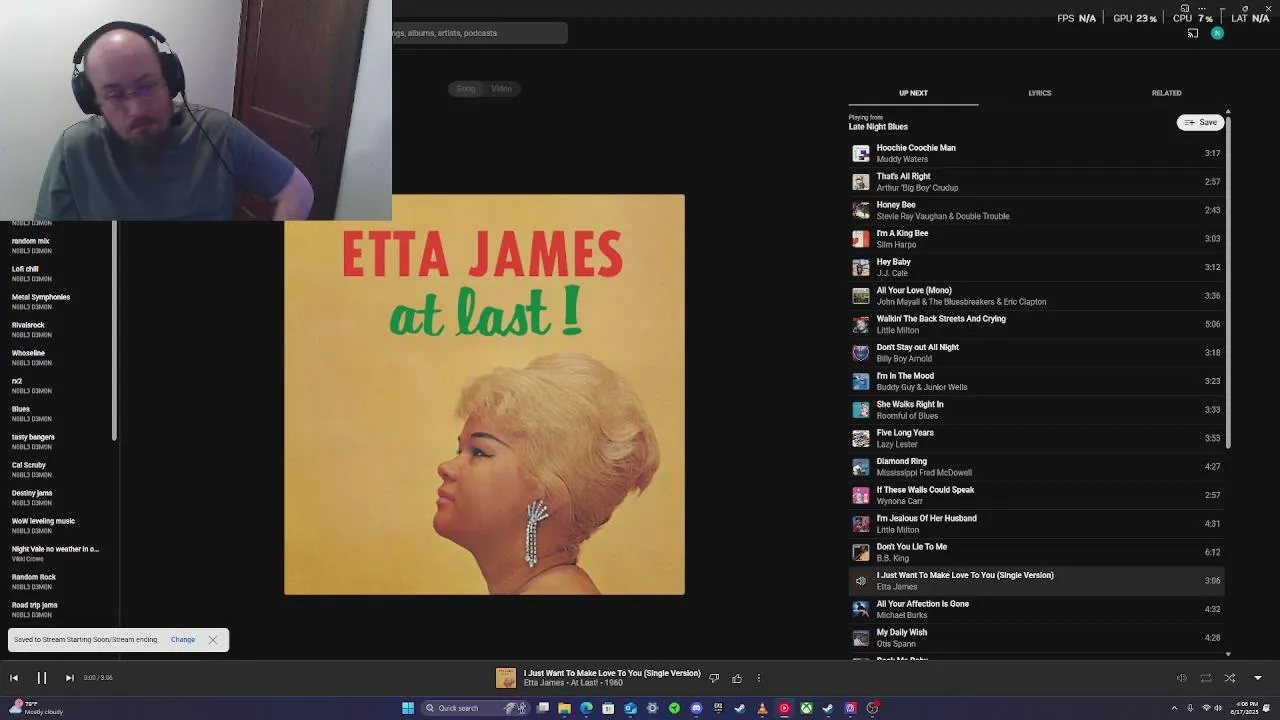
Task: Click the sidebar playlist scrollbar
Action: tap(114, 330)
